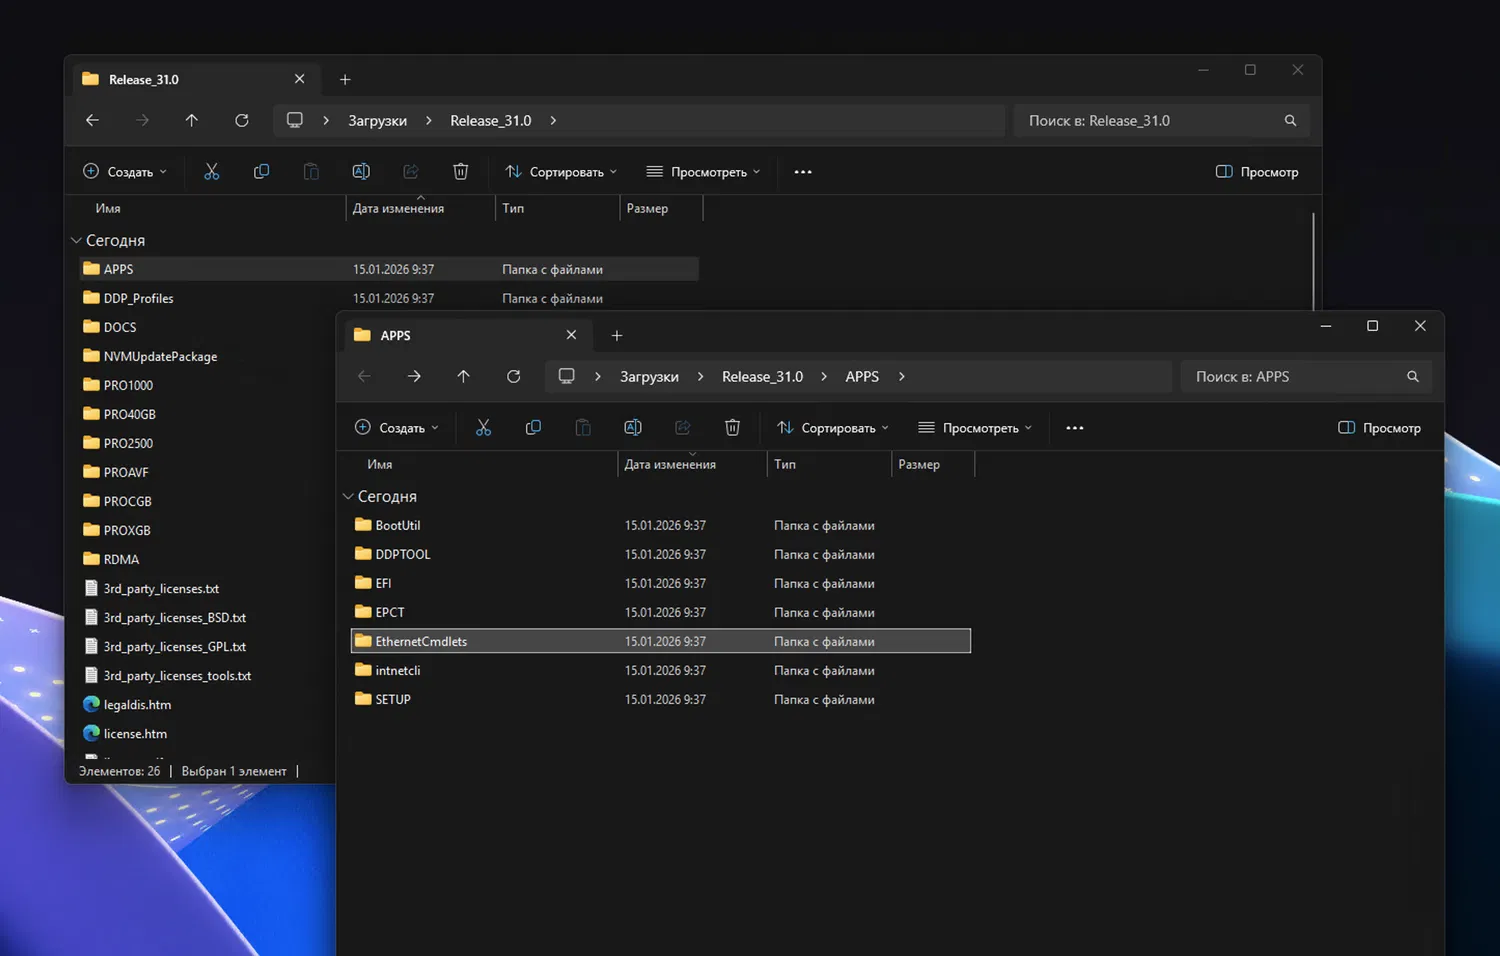Click the scrollbar in Release_31.0 file list
The height and width of the screenshot is (956, 1500).
[x=1313, y=260]
